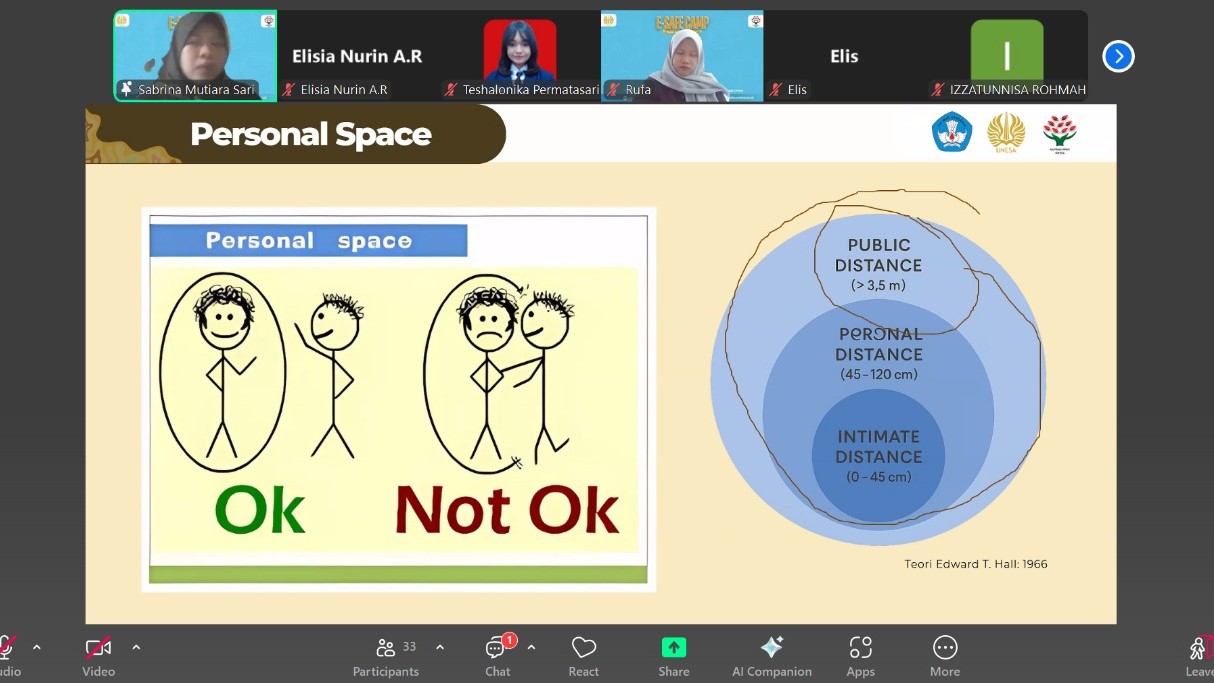Image resolution: width=1214 pixels, height=683 pixels.
Task: Show next participants in gallery strip
Action: [x=1118, y=57]
